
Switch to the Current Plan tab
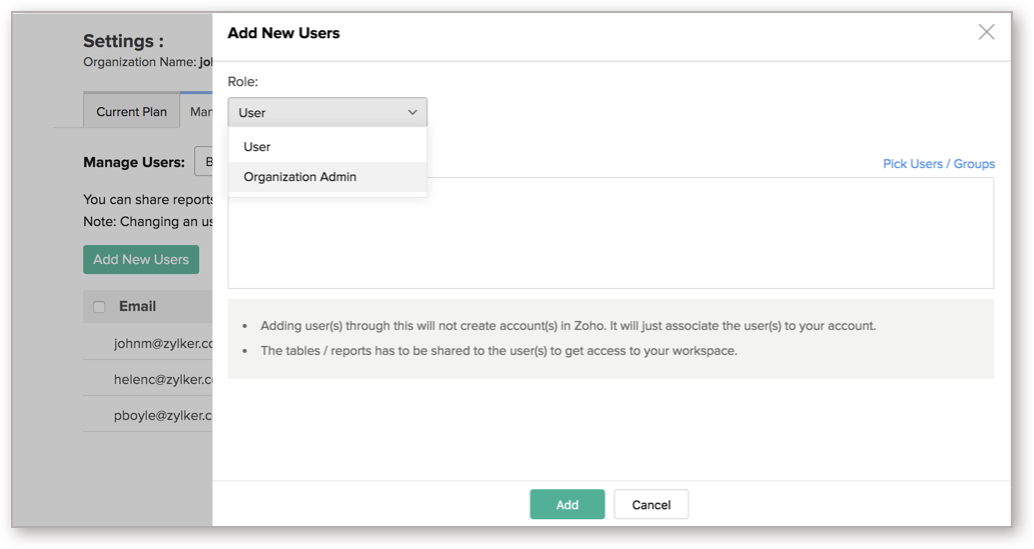click(131, 111)
